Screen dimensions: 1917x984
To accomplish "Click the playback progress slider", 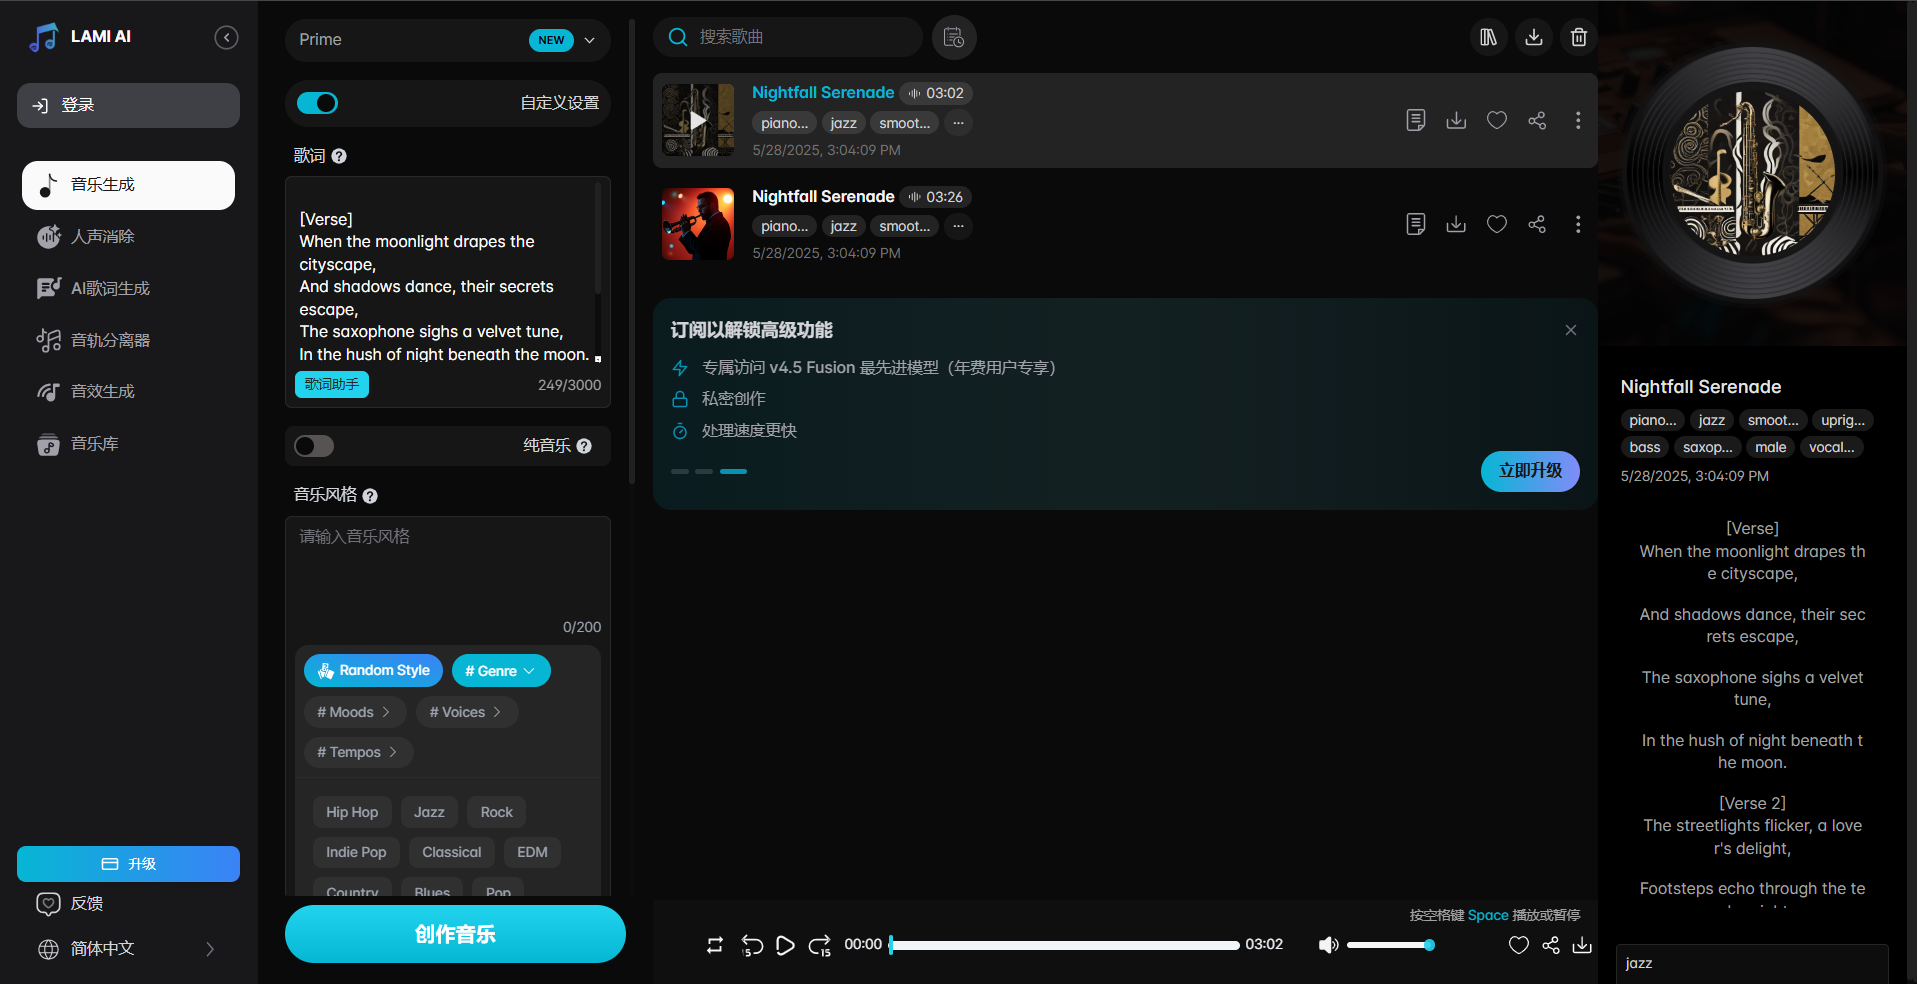I will click(1064, 945).
